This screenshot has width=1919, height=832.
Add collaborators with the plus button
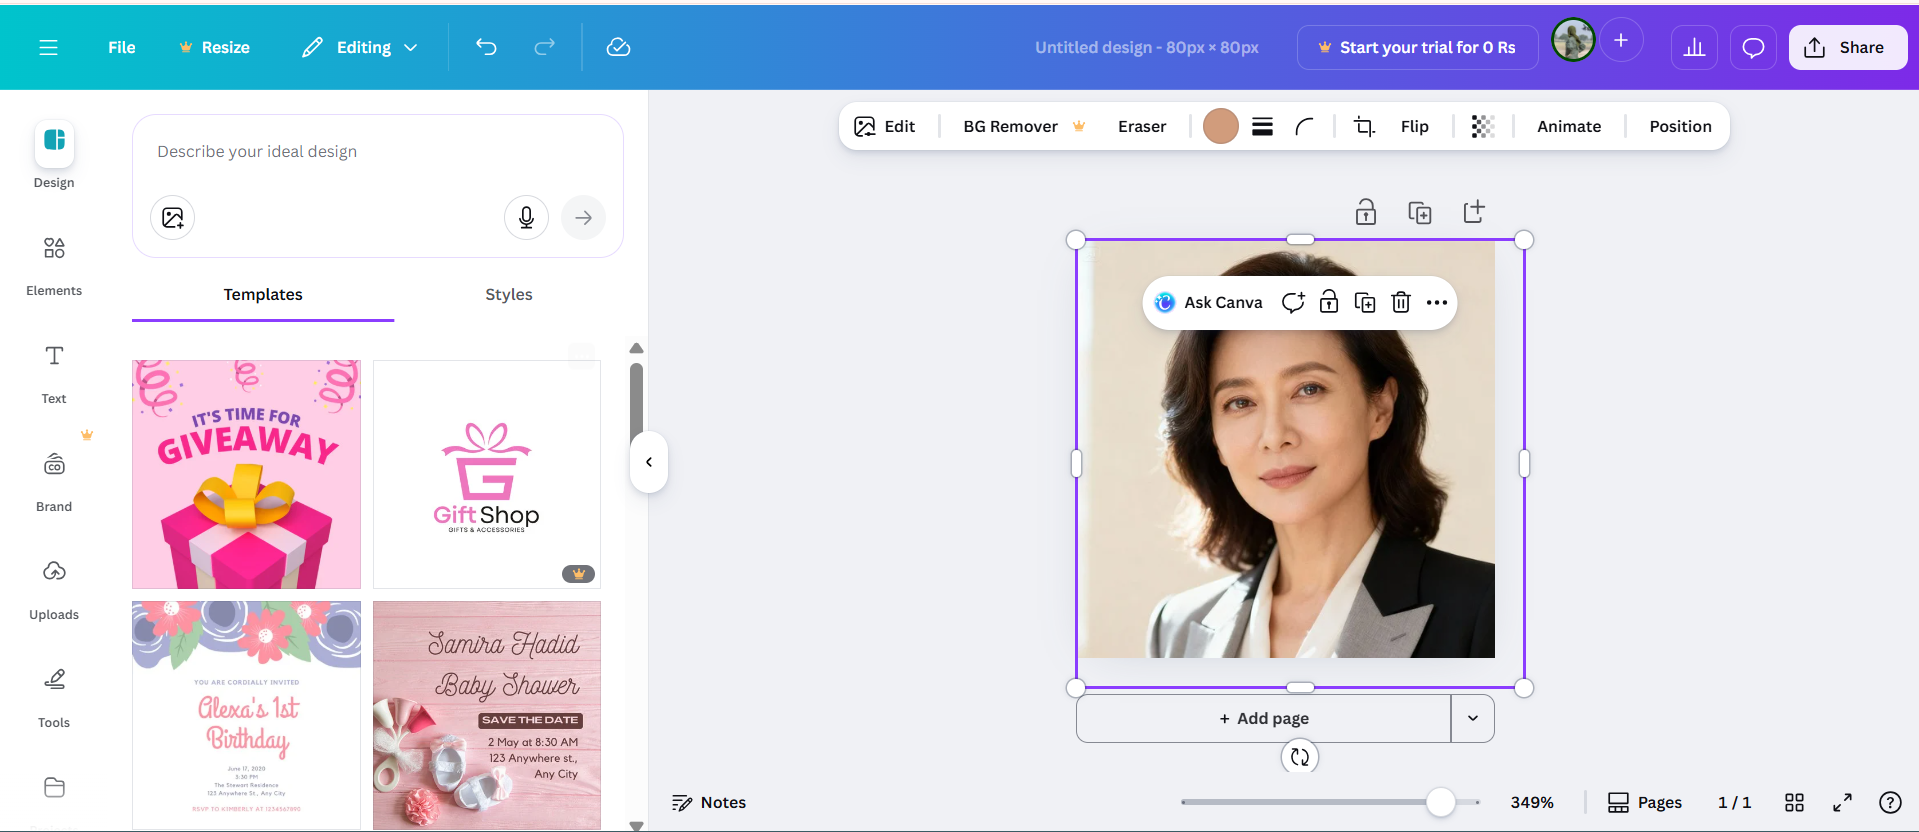(1621, 40)
